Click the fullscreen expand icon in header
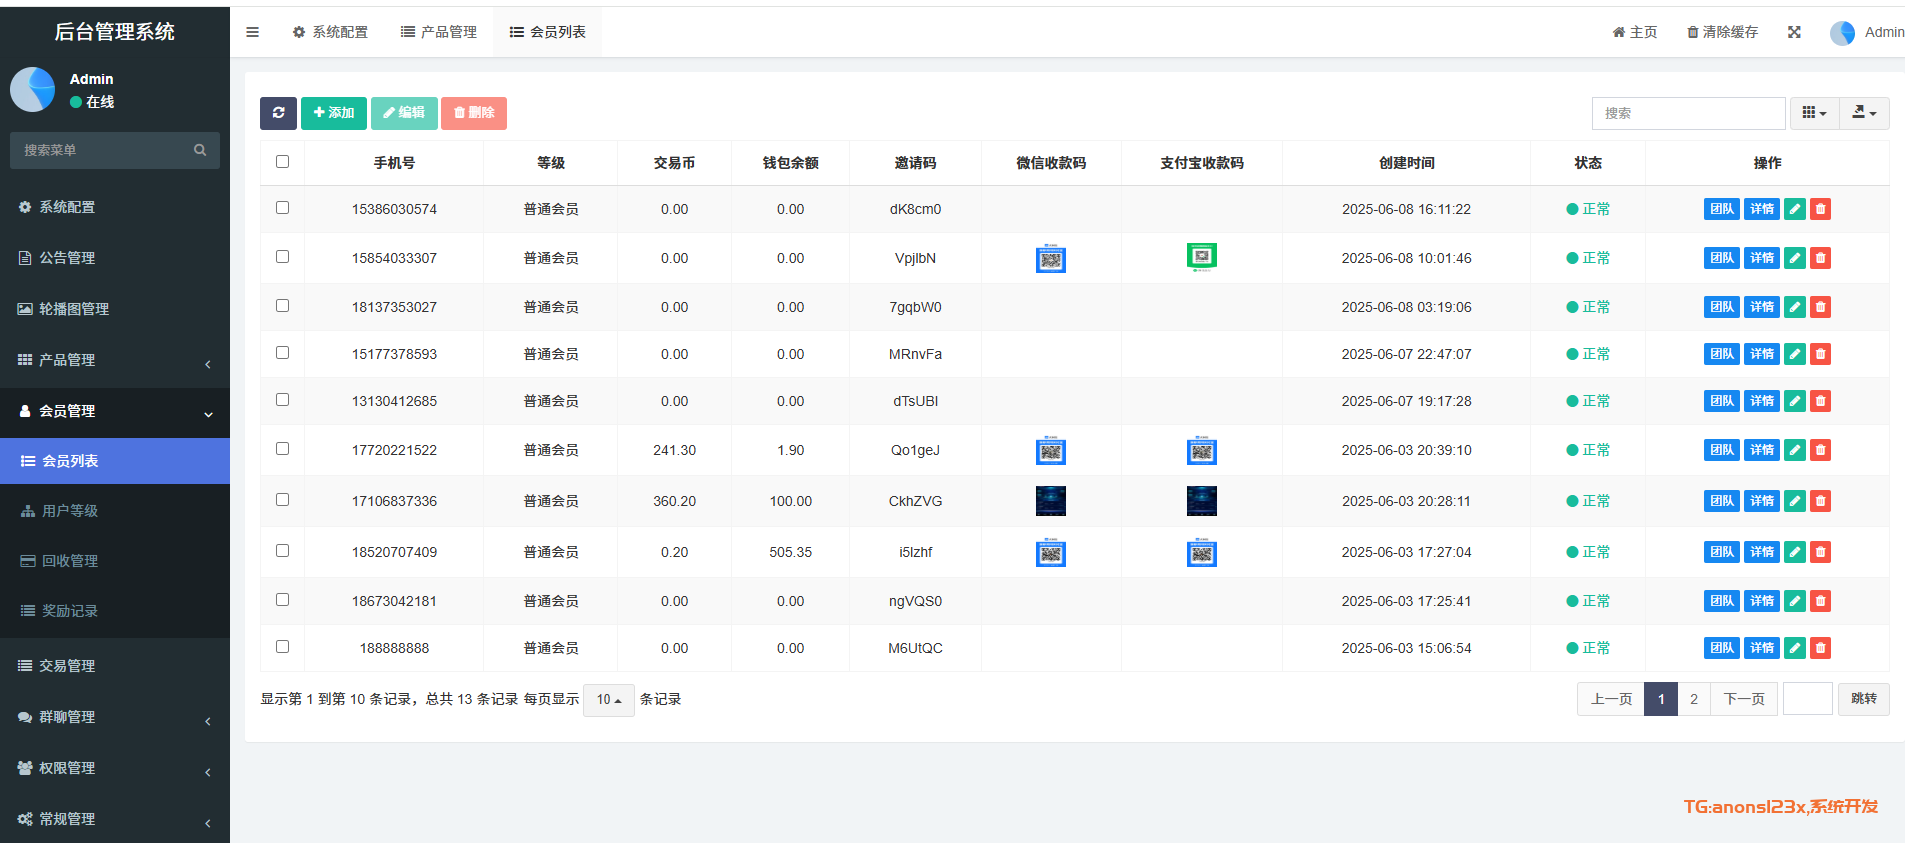 (1794, 32)
